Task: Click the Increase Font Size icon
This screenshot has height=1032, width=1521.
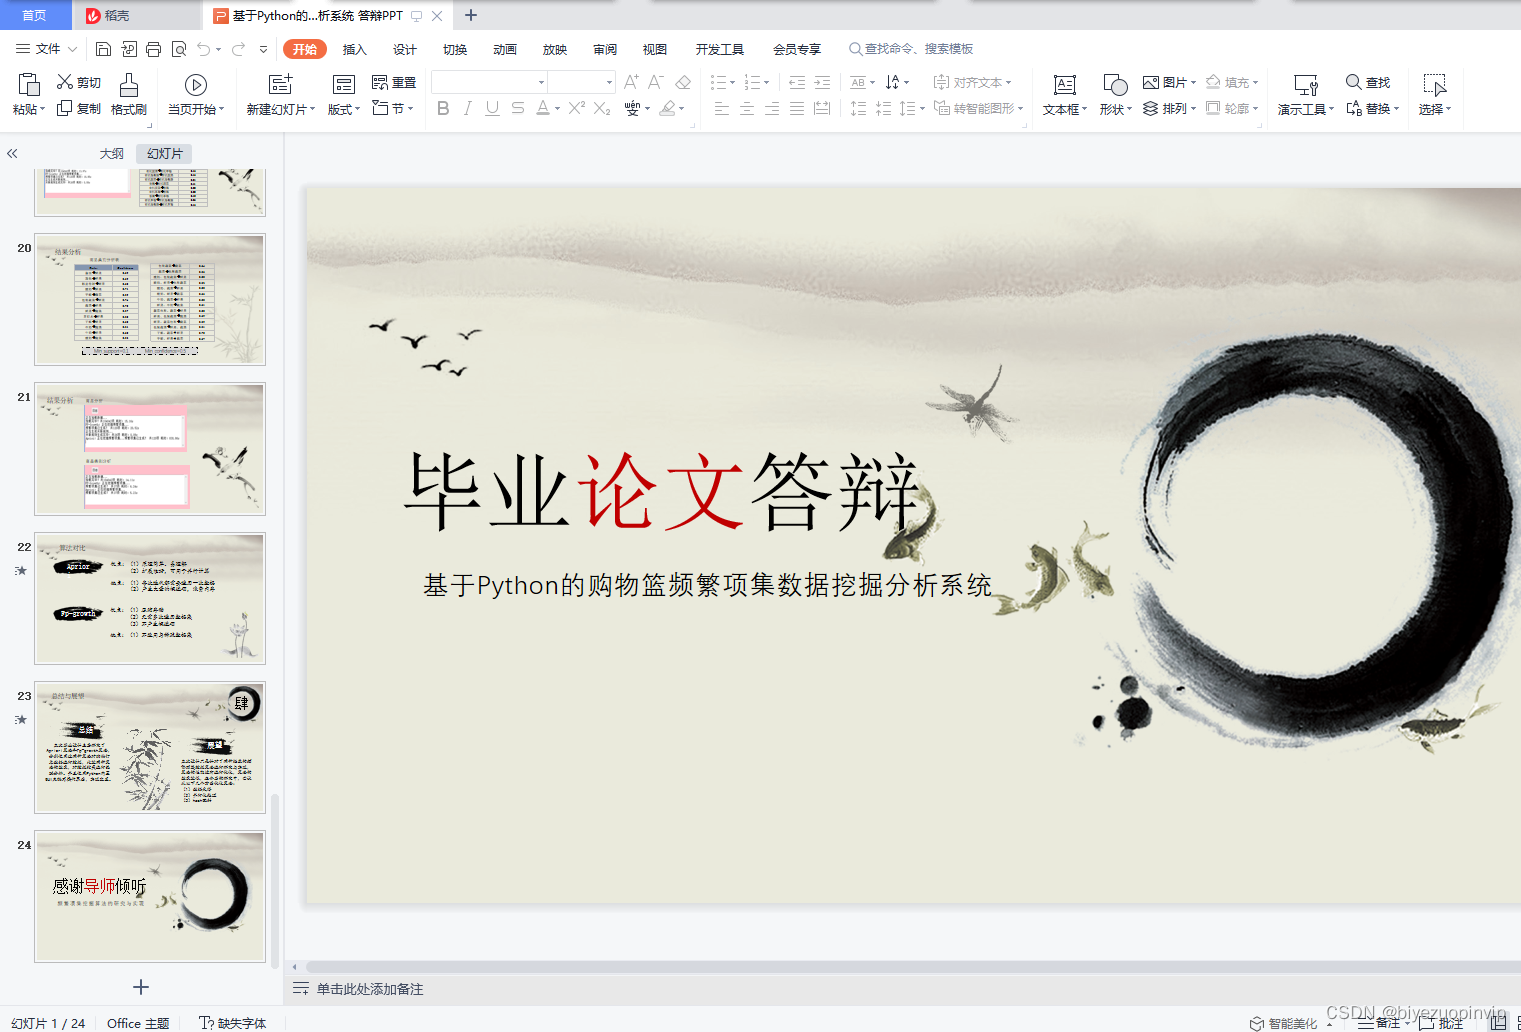Action: point(631,82)
